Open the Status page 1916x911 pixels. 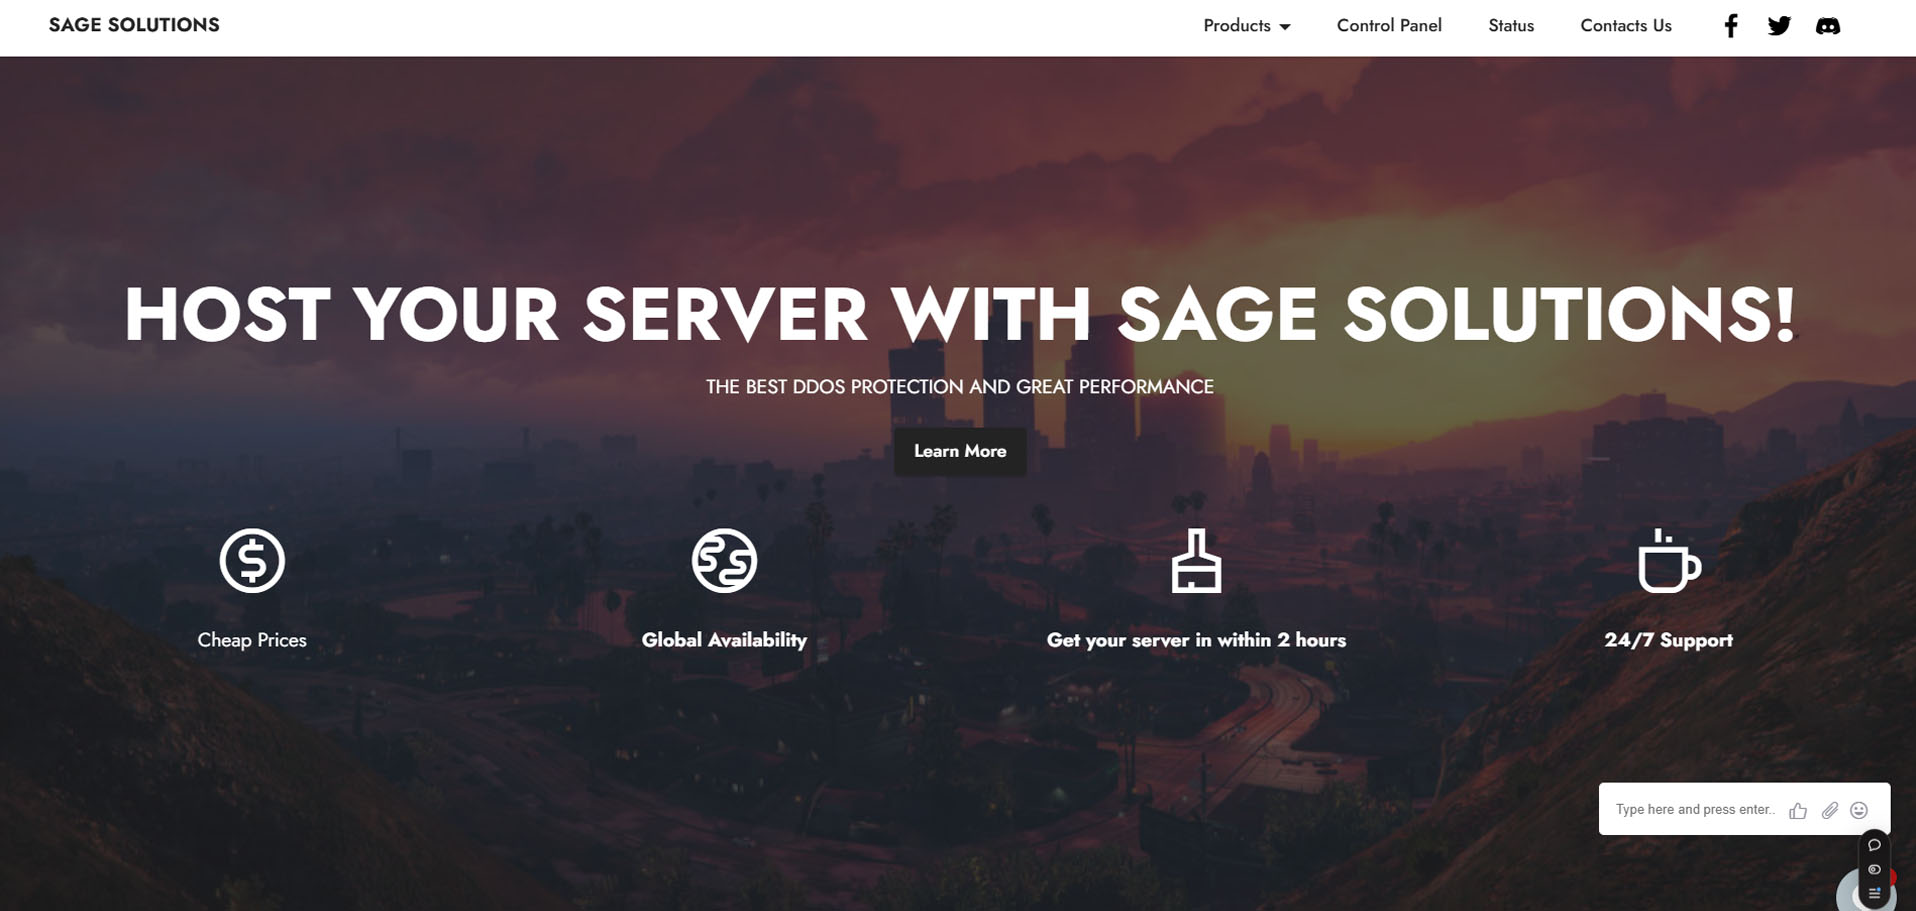click(1510, 26)
